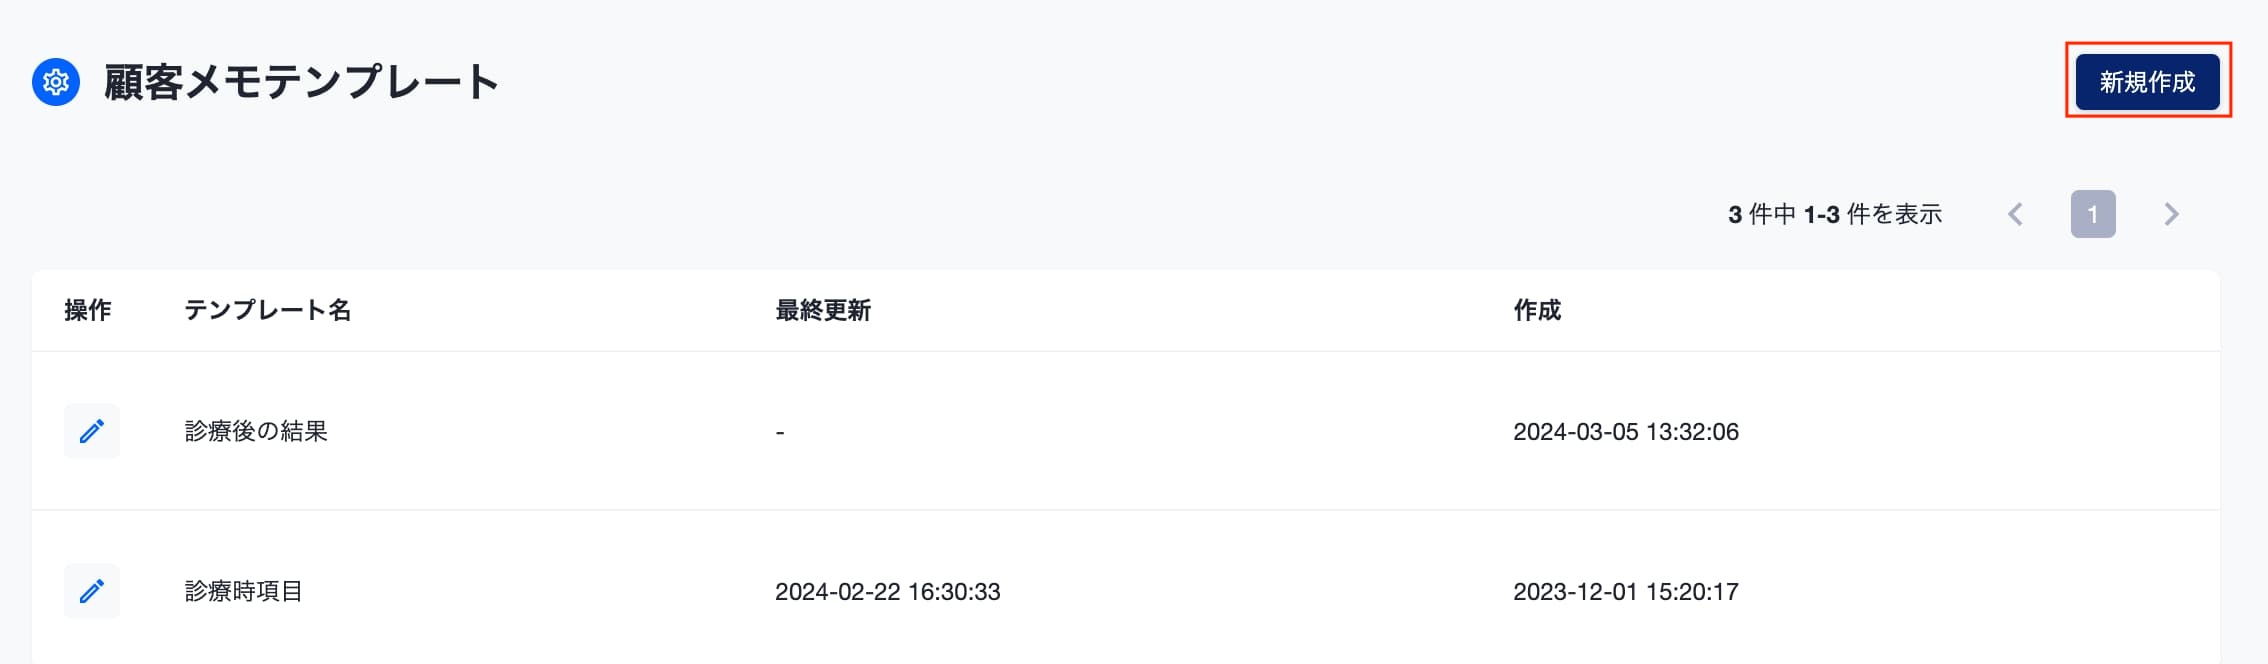Edit the 診療後の結果 template via pencil icon

pyautogui.click(x=92, y=431)
